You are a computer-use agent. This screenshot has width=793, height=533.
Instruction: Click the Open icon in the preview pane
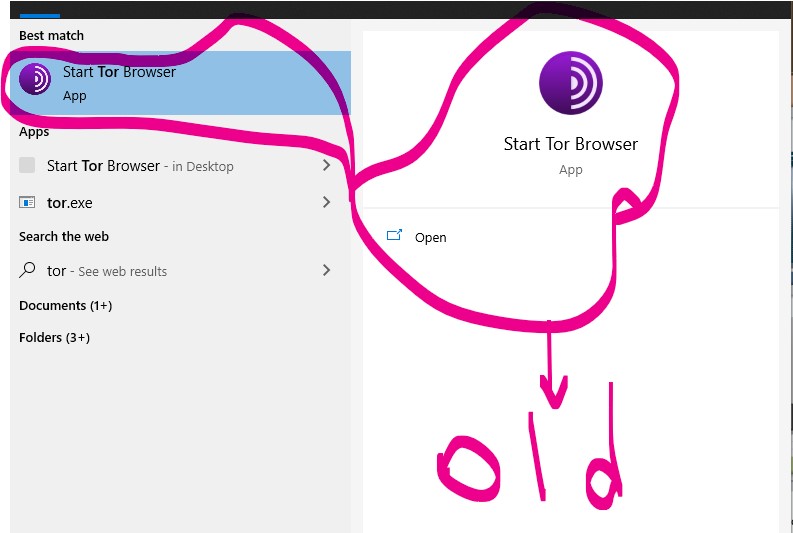point(394,235)
